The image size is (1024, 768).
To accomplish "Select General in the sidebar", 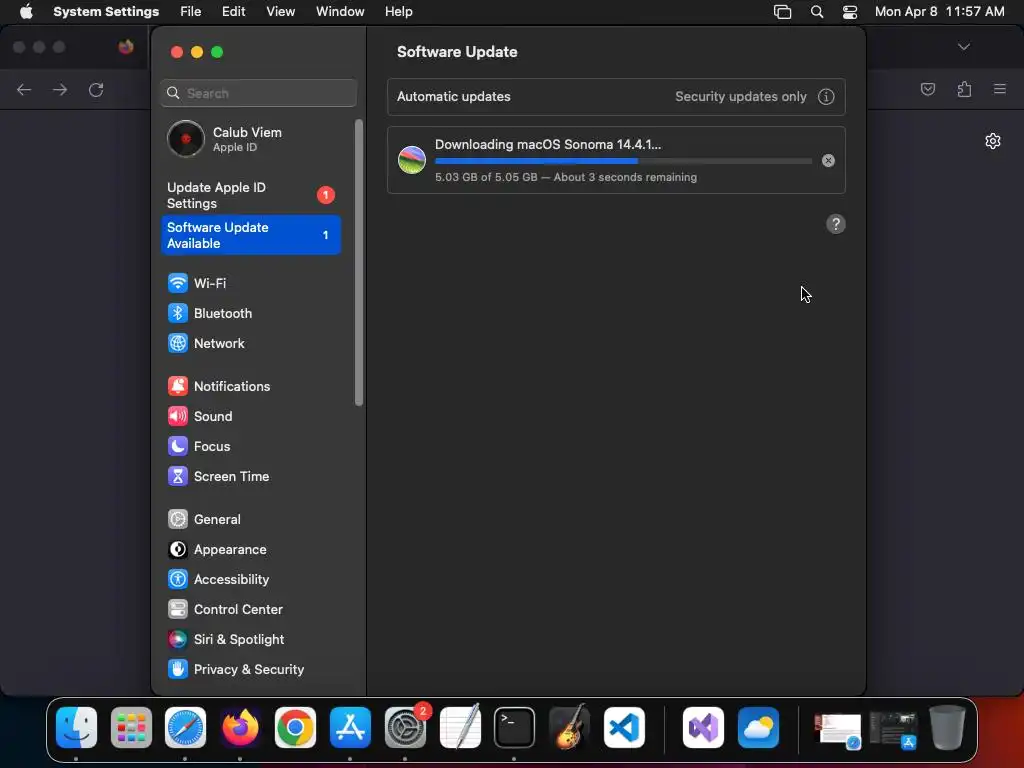I will tap(251, 520).
